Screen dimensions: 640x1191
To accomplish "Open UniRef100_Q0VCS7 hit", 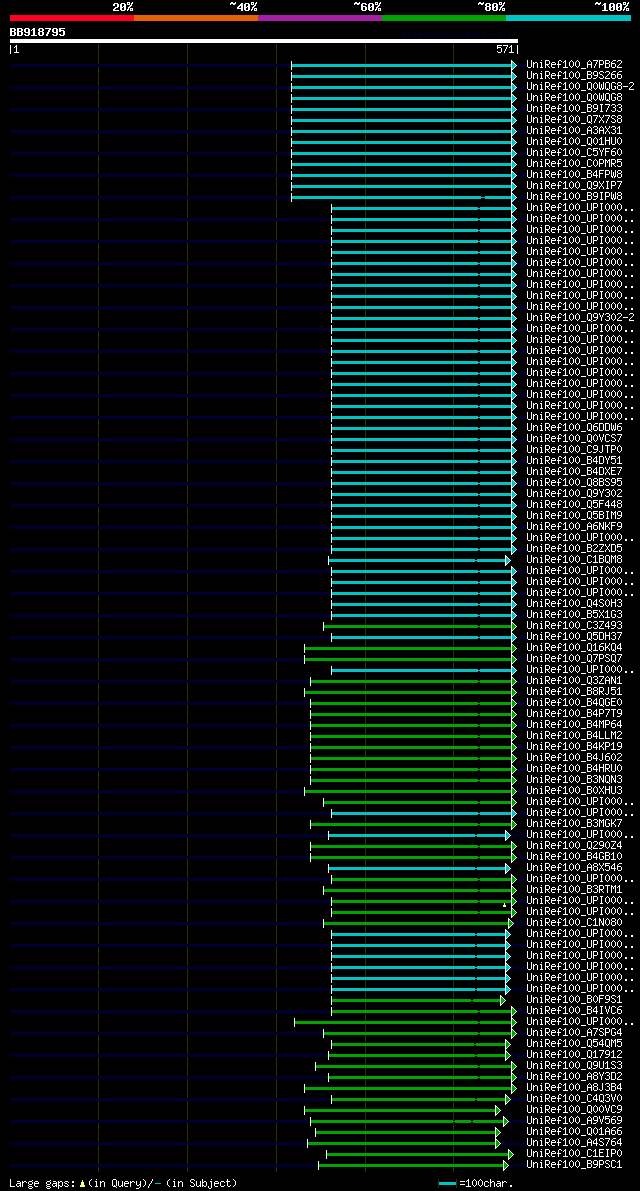I will (574, 438).
